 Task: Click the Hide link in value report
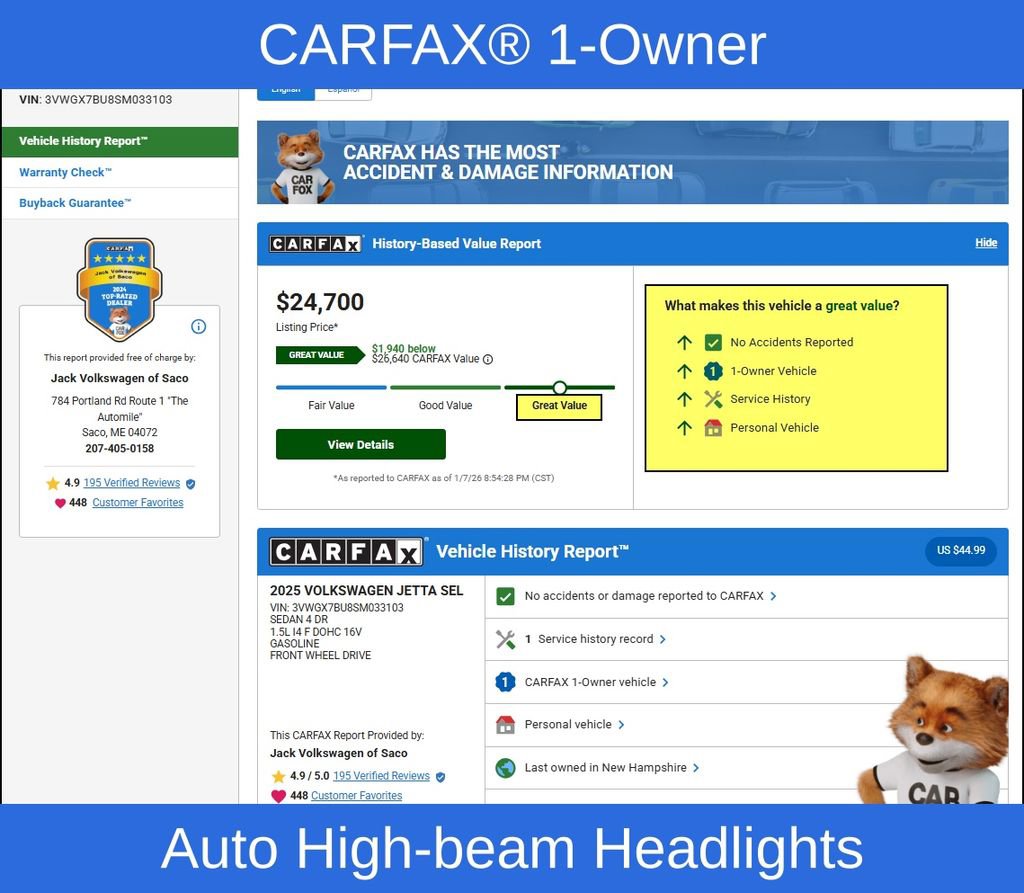pyautogui.click(x=986, y=243)
